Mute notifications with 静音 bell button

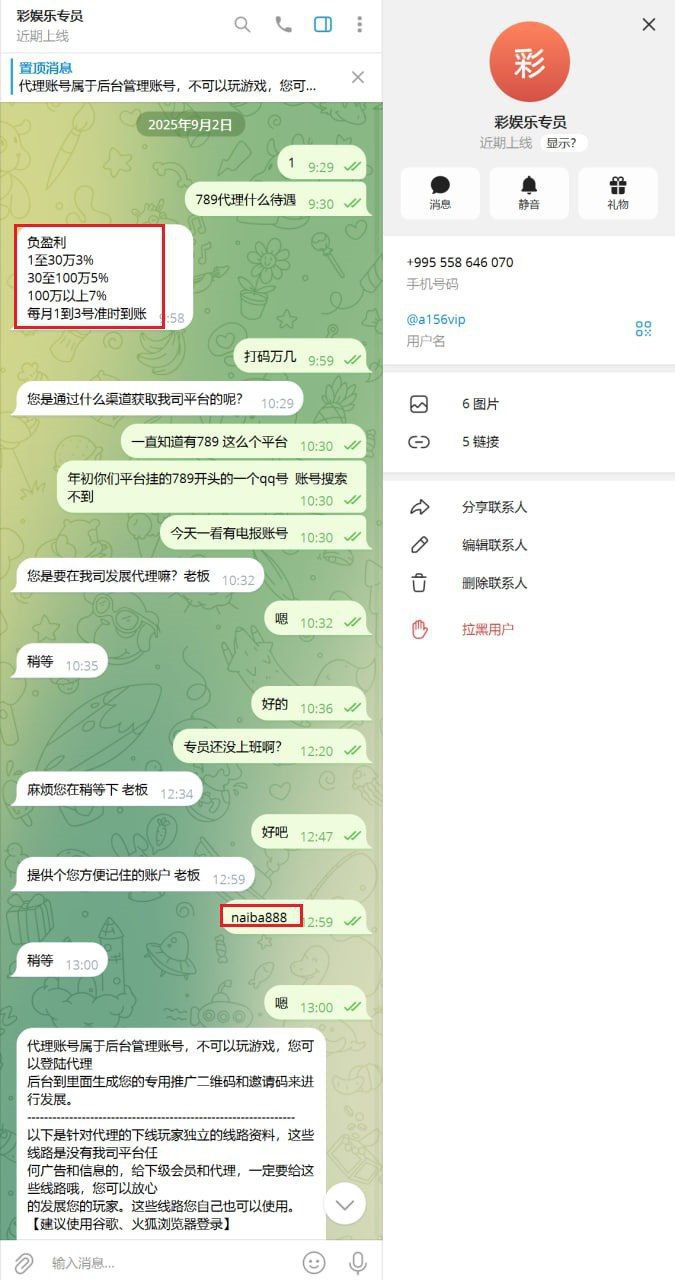pyautogui.click(x=529, y=193)
